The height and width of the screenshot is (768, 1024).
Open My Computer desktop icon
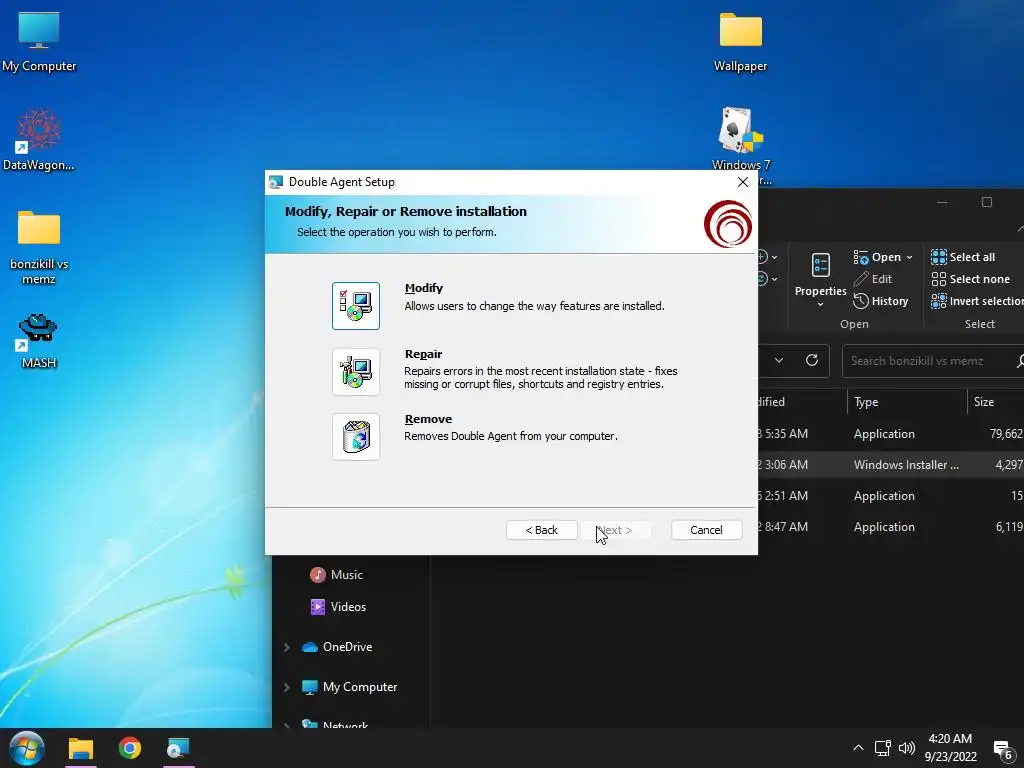tap(39, 42)
